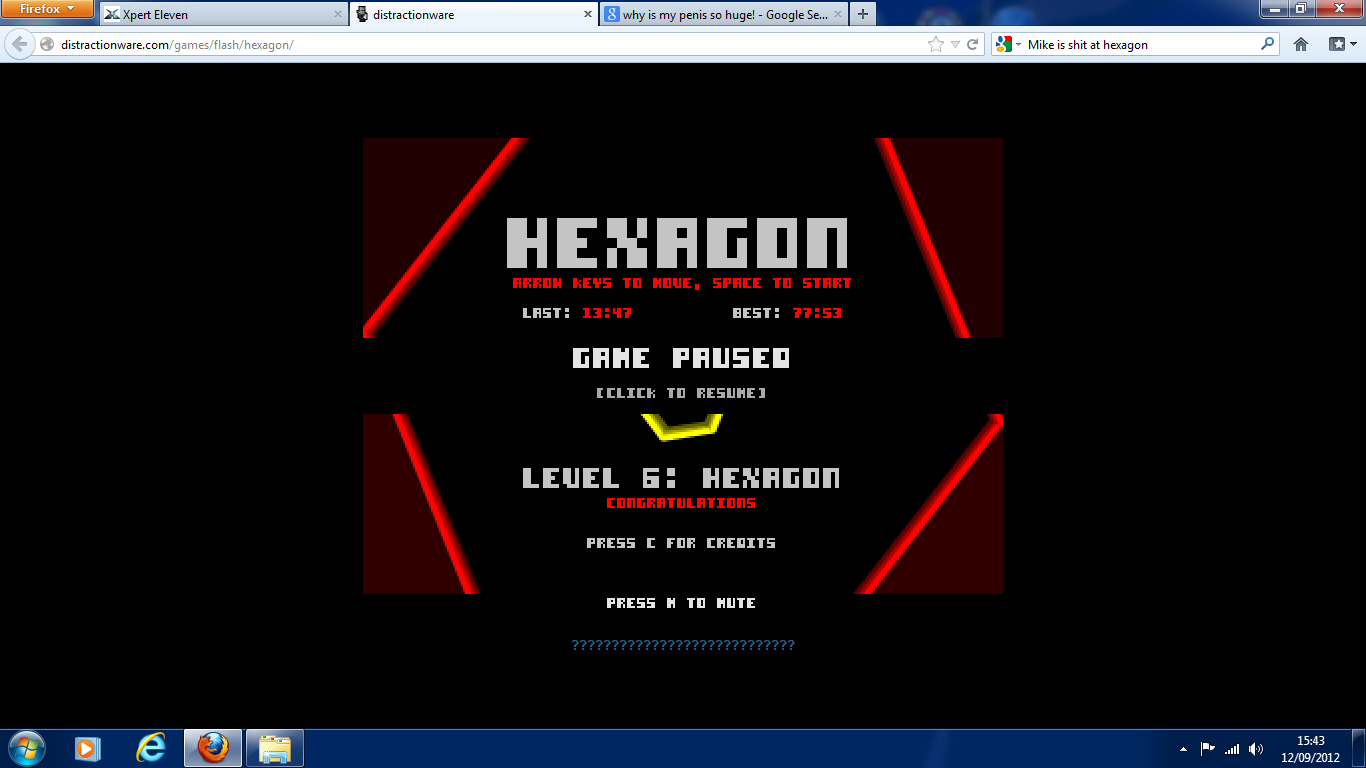1366x768 pixels.
Task: Select the distractionware tab
Action: point(474,15)
